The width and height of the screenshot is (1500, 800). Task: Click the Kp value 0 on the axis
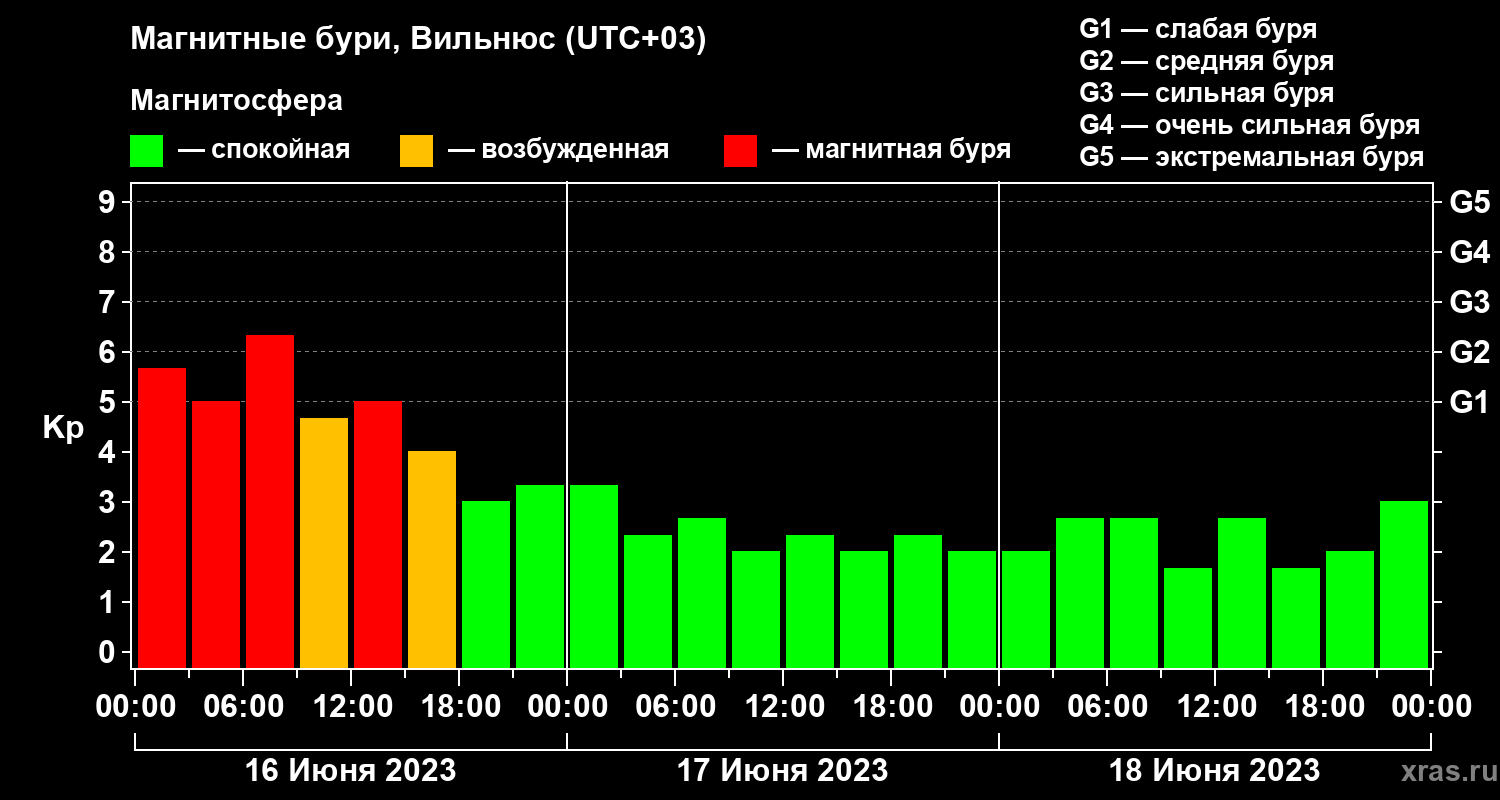(x=109, y=652)
